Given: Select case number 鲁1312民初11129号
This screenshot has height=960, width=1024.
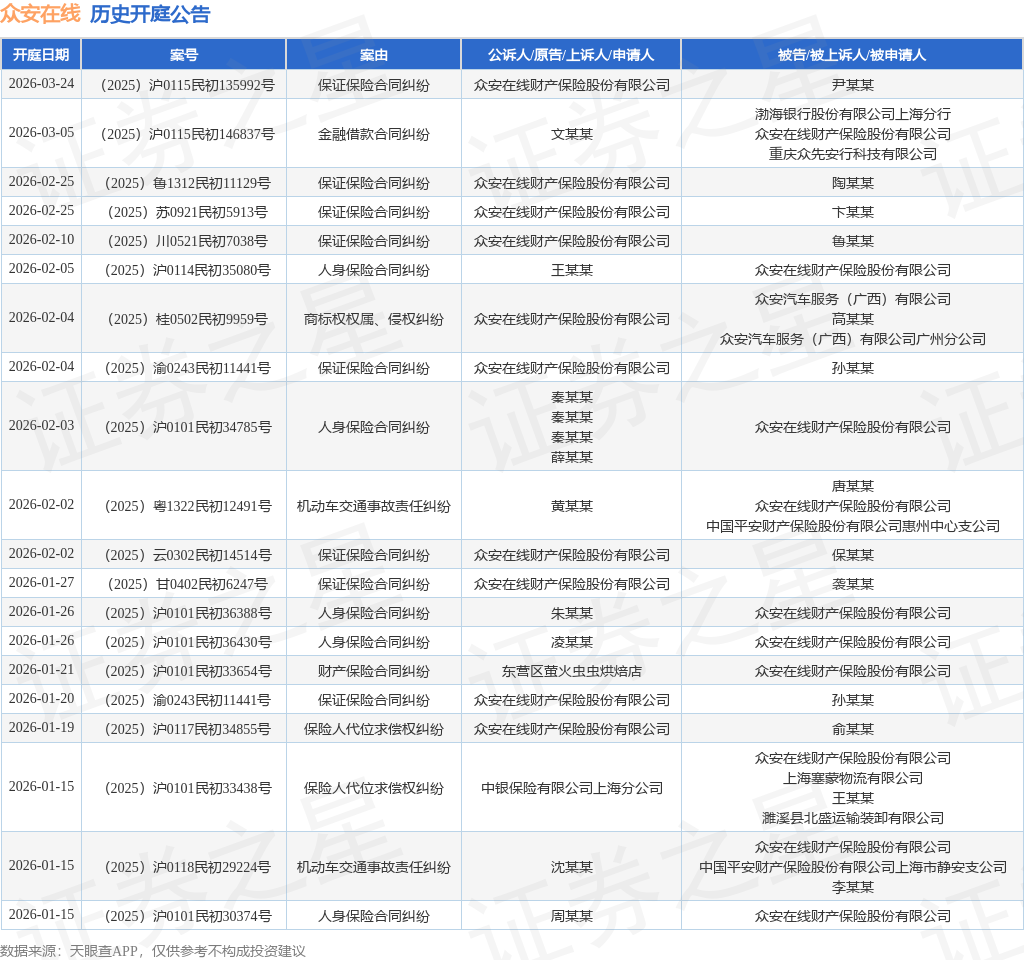Looking at the screenshot, I should (187, 183).
